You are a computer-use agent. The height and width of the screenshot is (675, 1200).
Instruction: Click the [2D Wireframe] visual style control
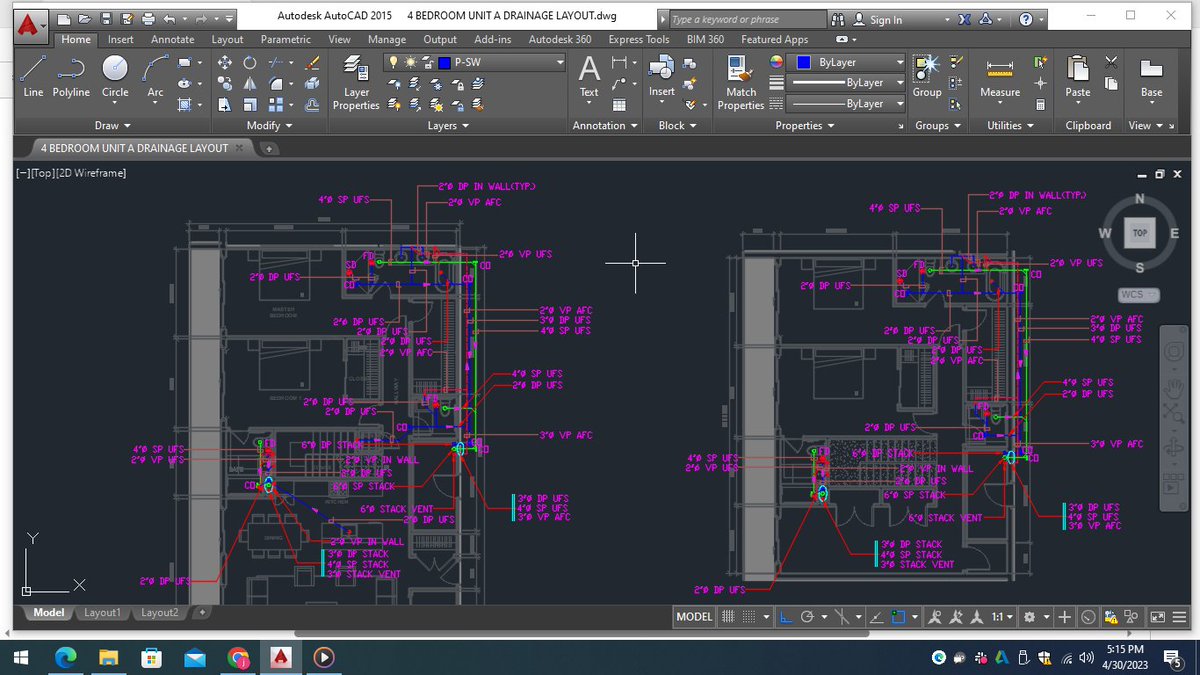[89, 173]
